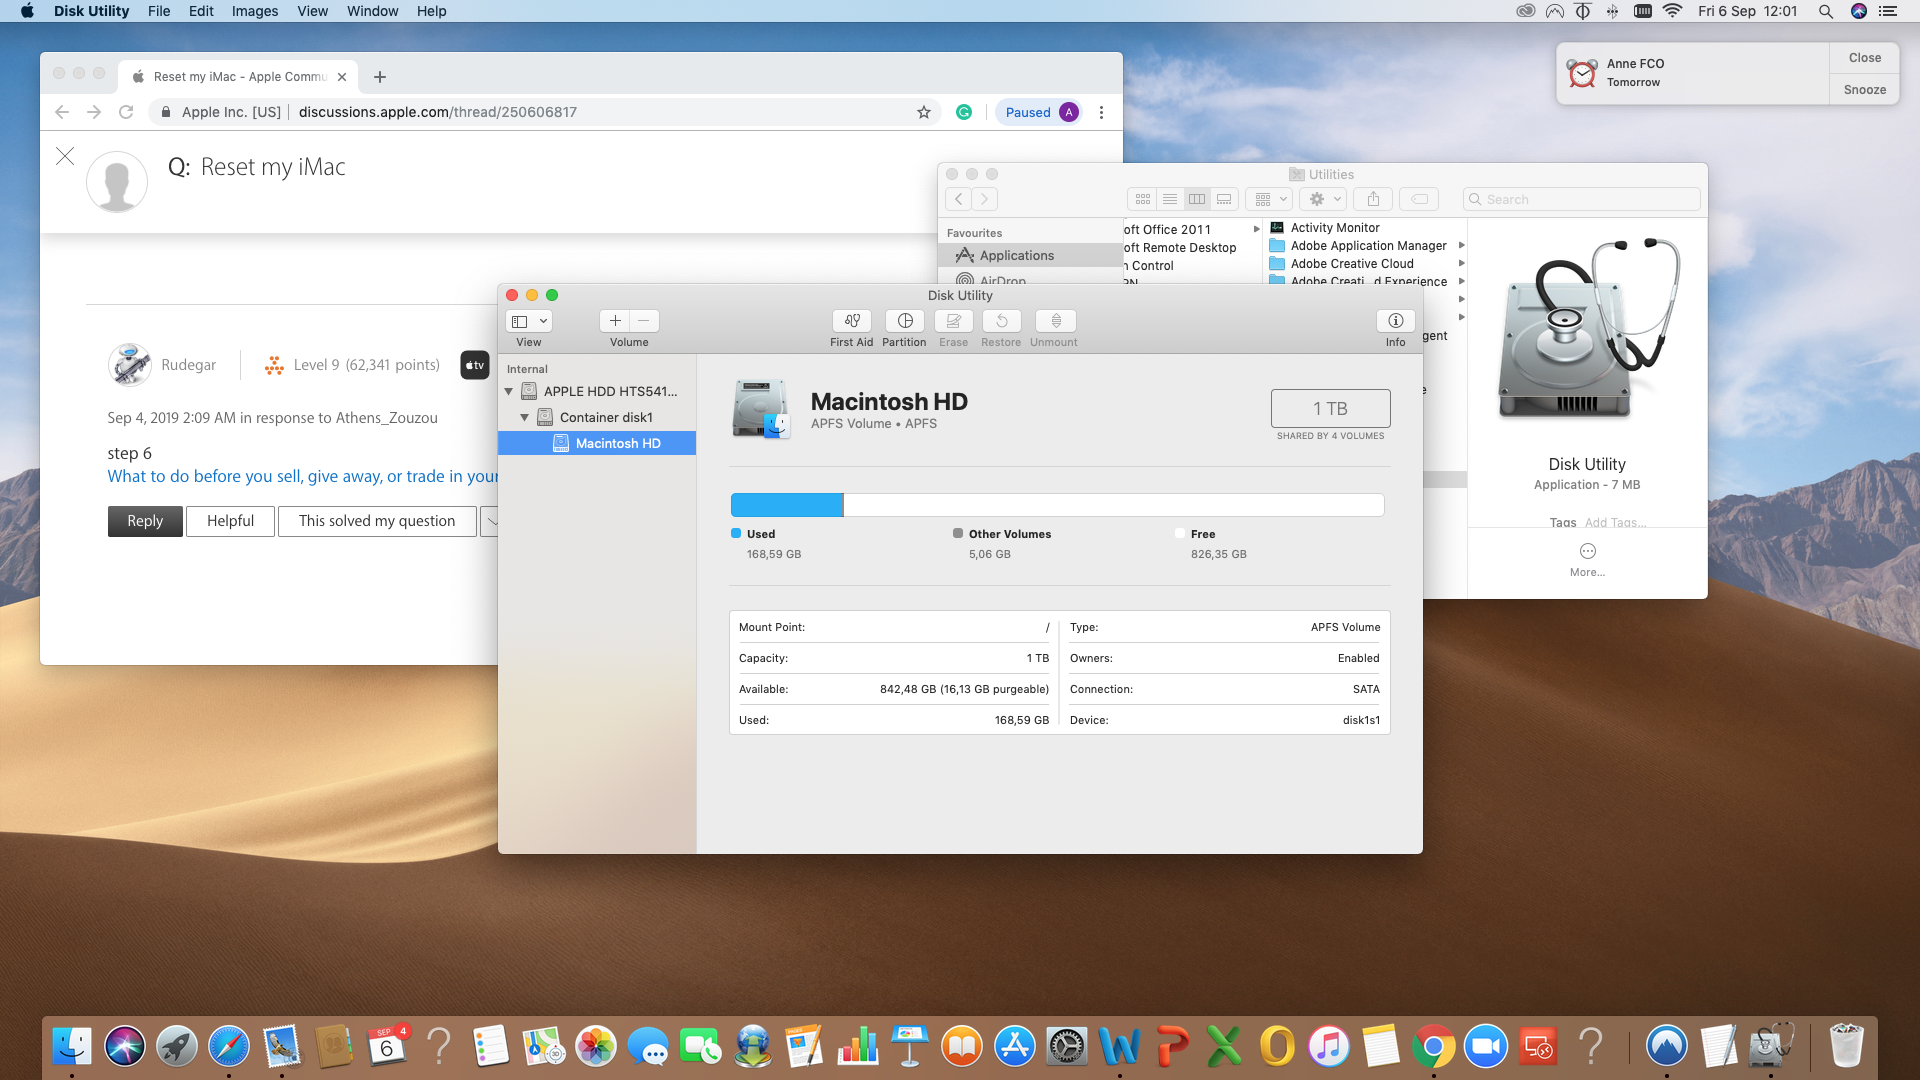Click the Images menu in menu bar
Viewport: 1920px width, 1080px height.
(253, 11)
